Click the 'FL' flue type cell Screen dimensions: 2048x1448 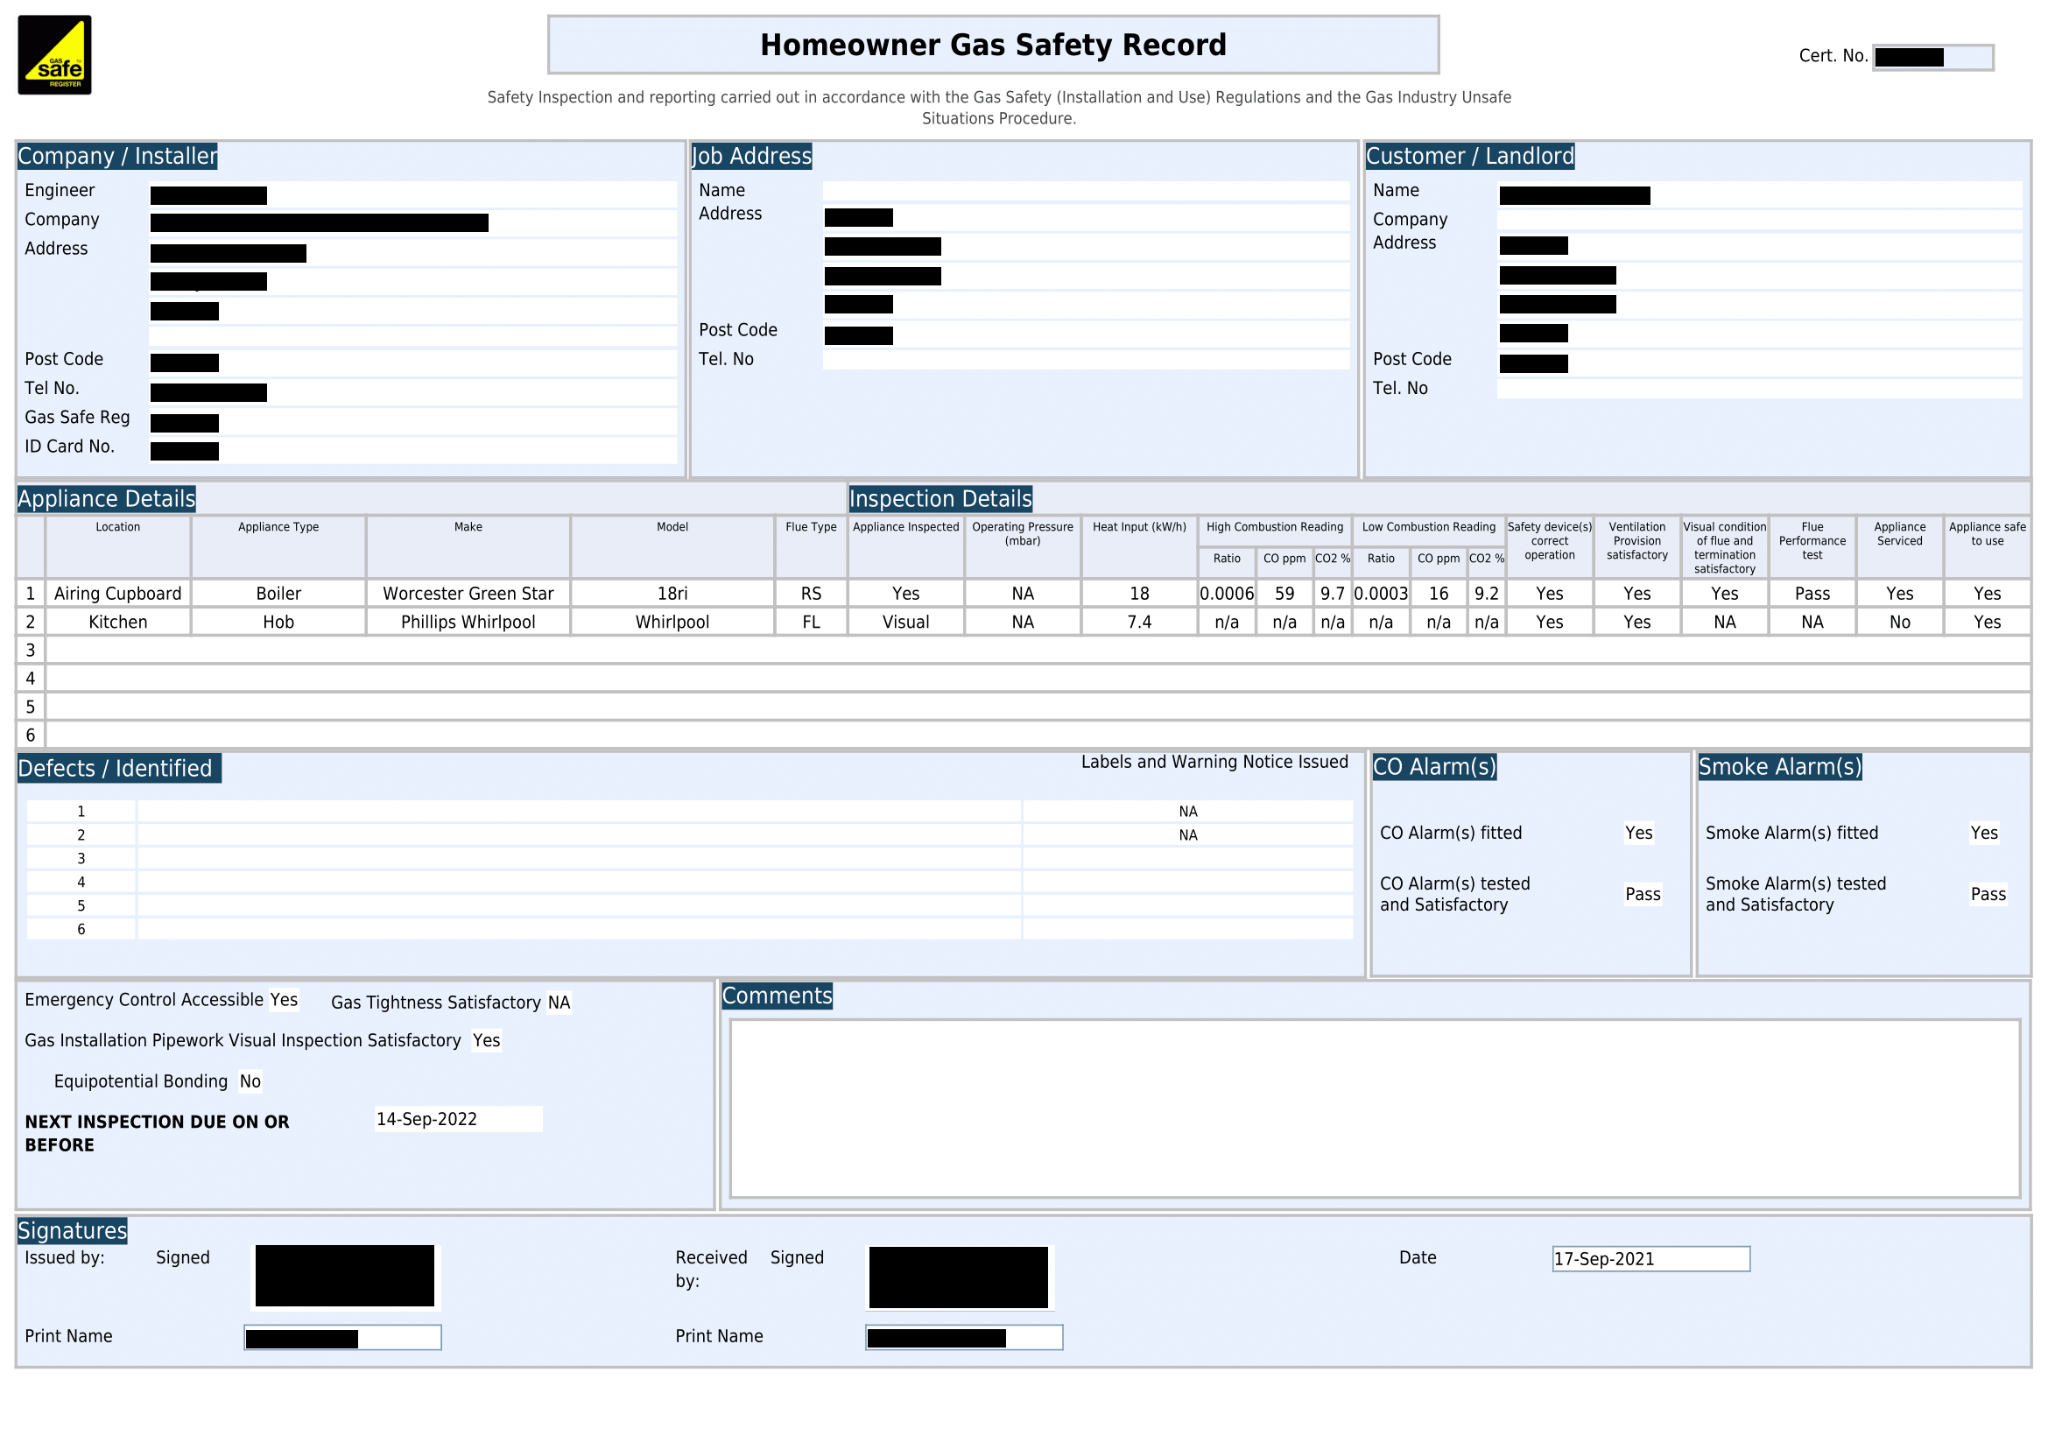(811, 622)
